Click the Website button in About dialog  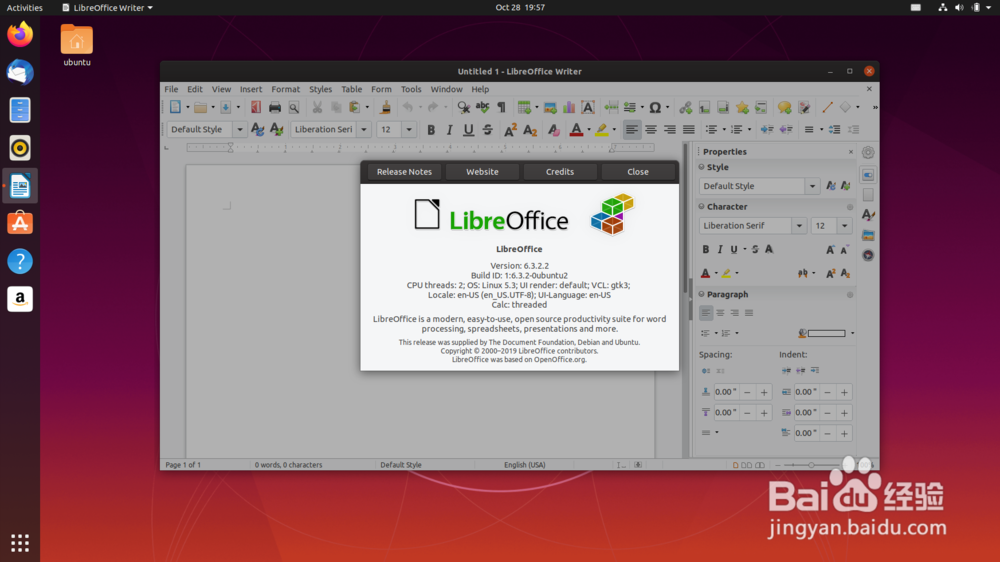482,172
